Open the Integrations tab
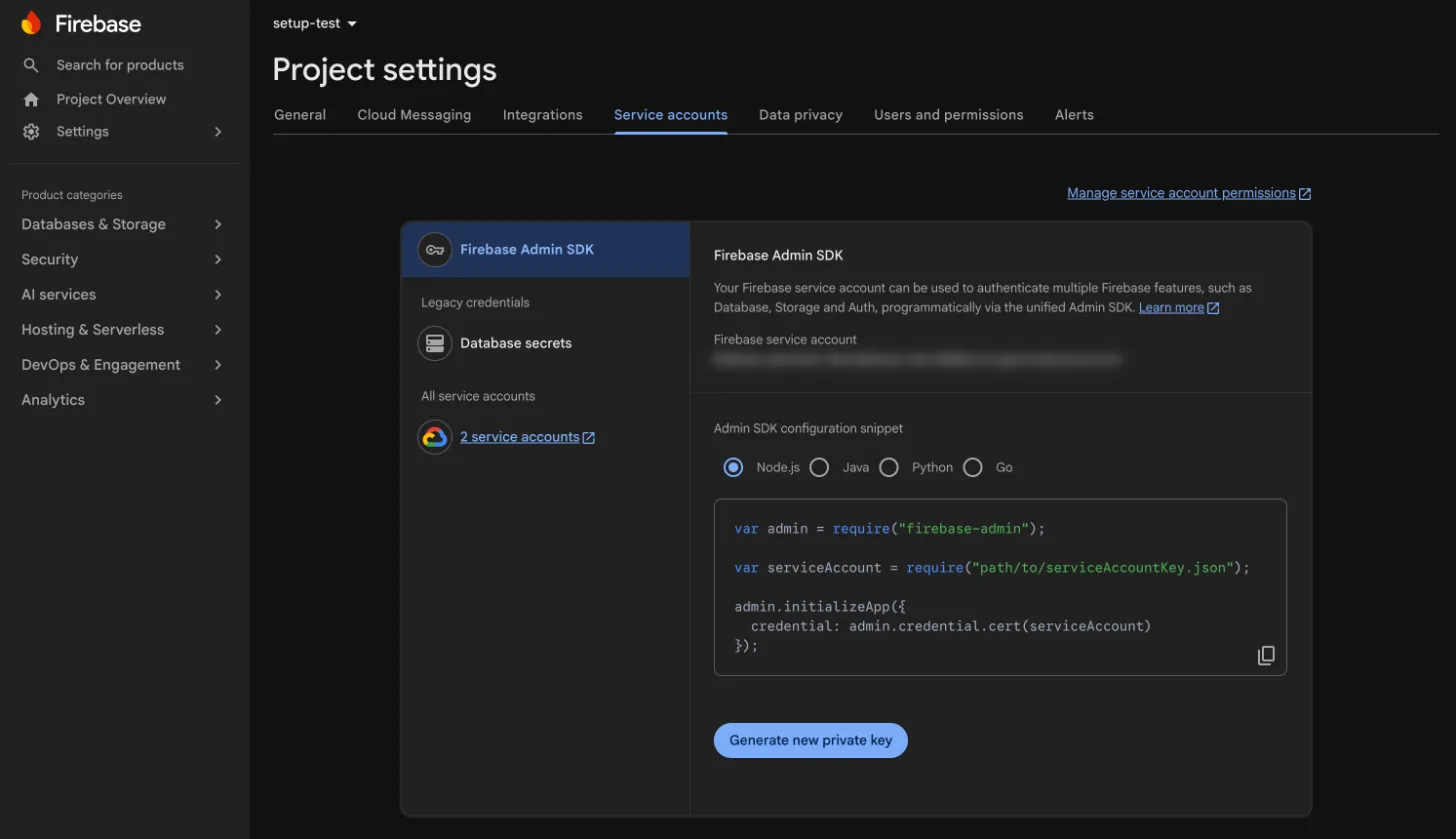 (x=543, y=115)
